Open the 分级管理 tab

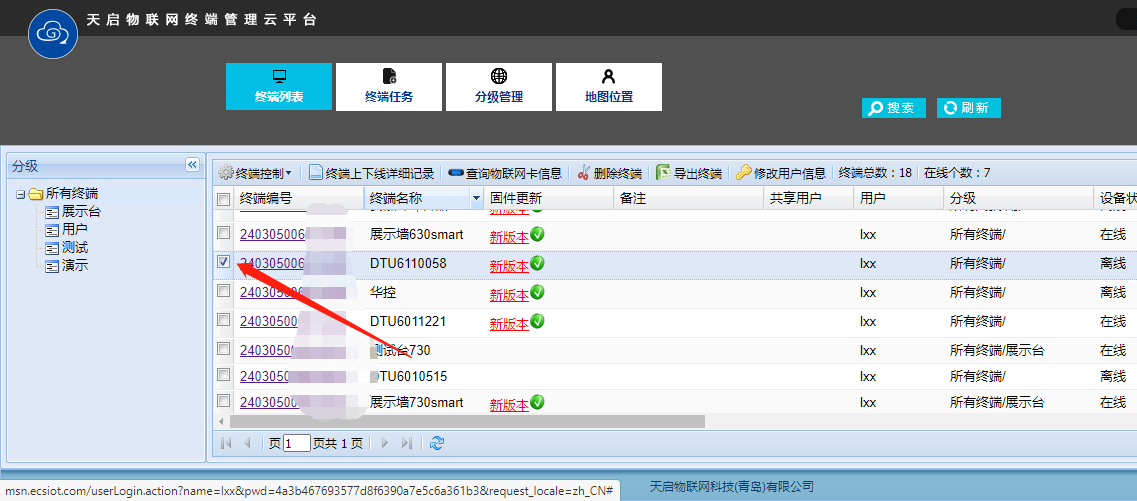coord(499,86)
